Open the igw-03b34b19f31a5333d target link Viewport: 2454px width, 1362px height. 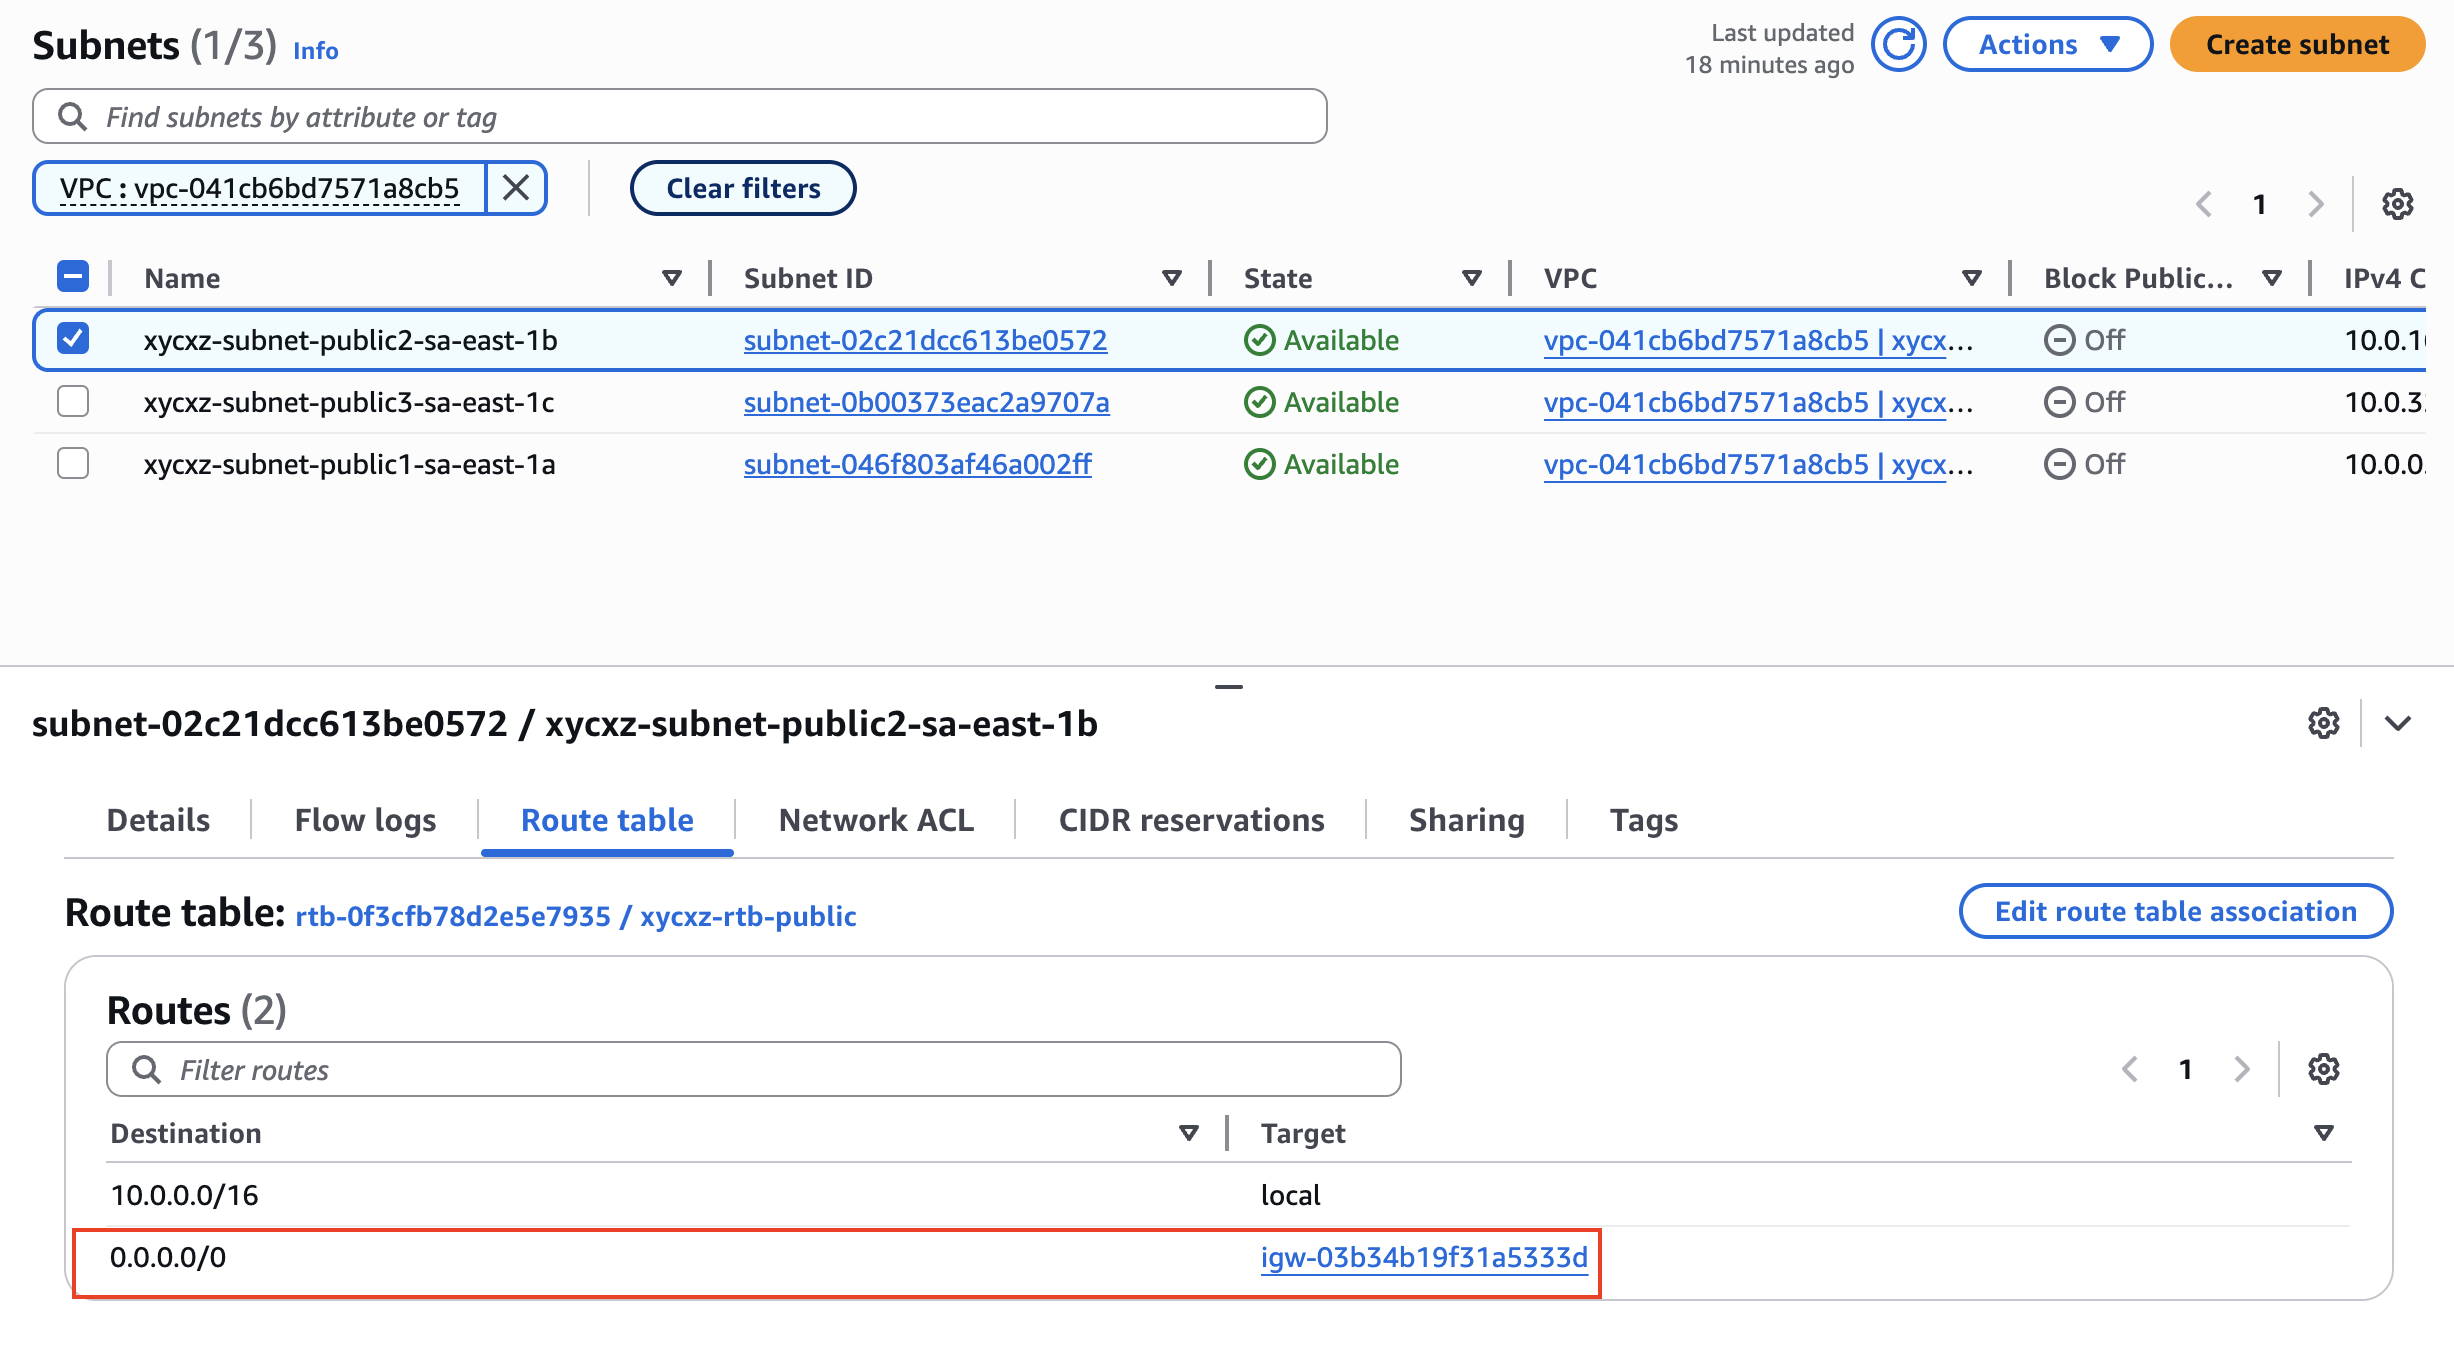pos(1424,1257)
